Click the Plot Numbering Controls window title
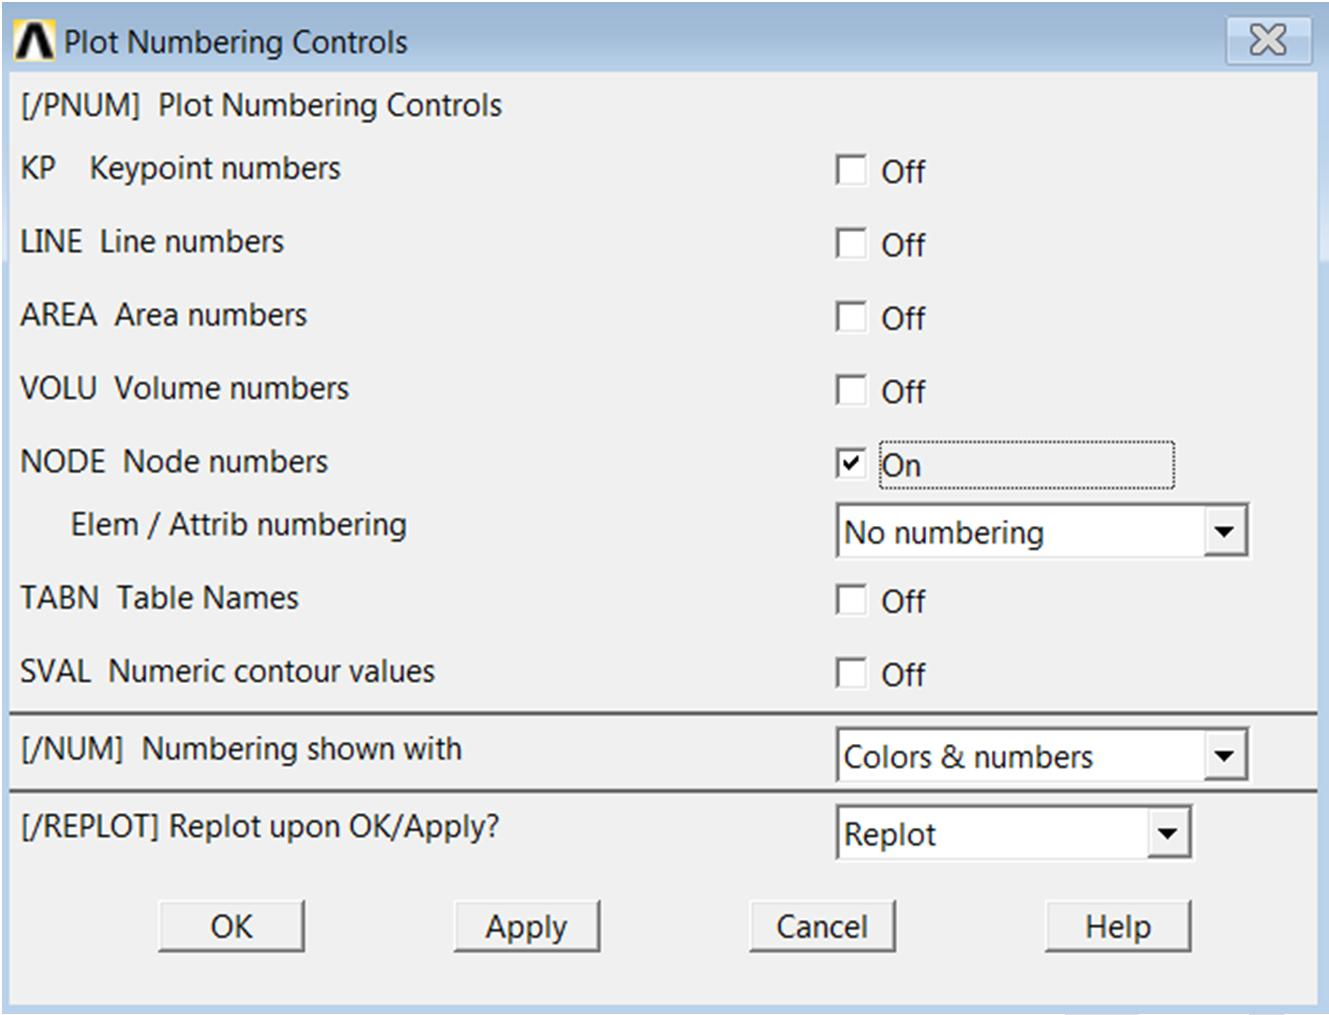Screen dimensions: 1329x1015 [x=236, y=42]
